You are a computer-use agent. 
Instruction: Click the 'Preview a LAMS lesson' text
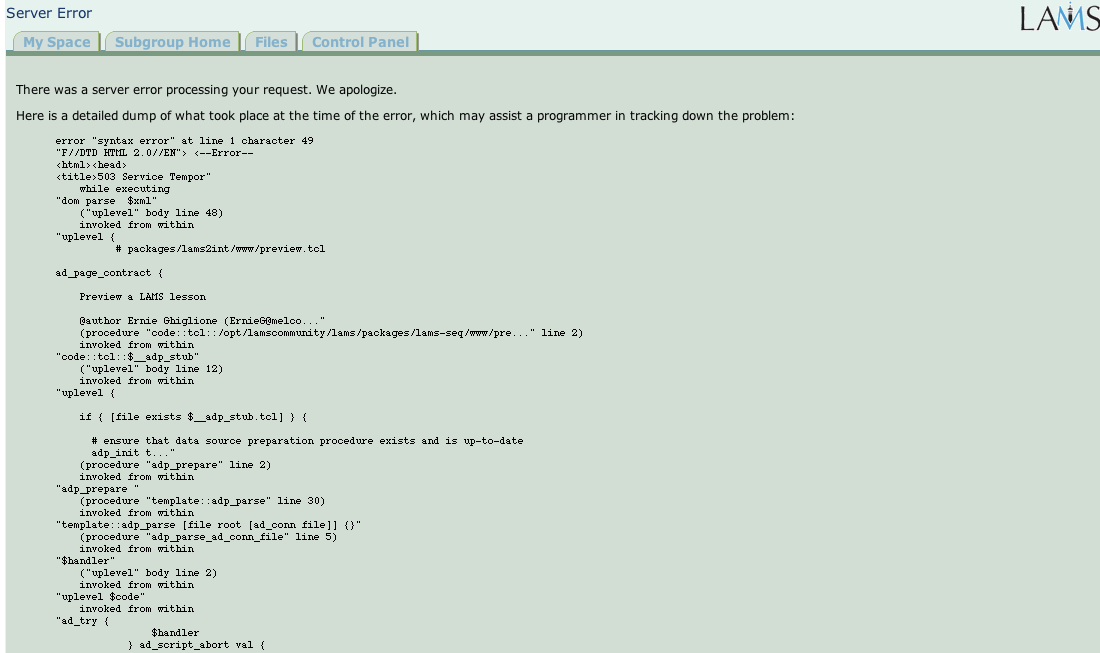(142, 297)
